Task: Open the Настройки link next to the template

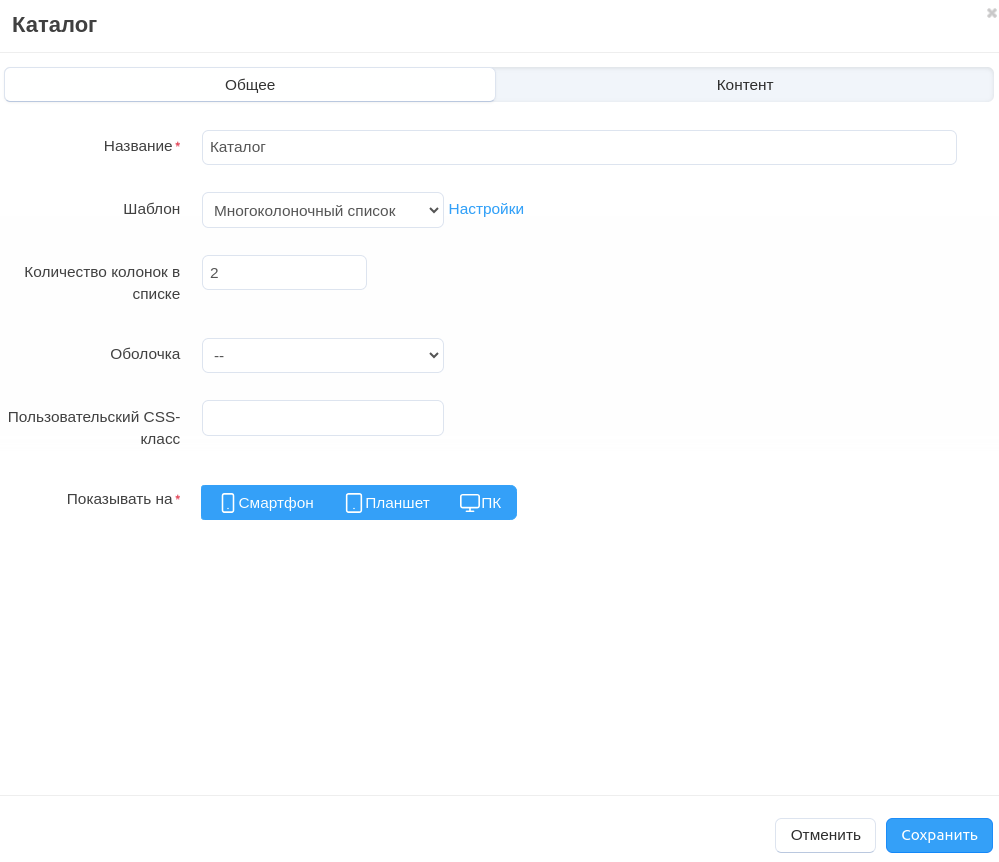Action: 486,209
